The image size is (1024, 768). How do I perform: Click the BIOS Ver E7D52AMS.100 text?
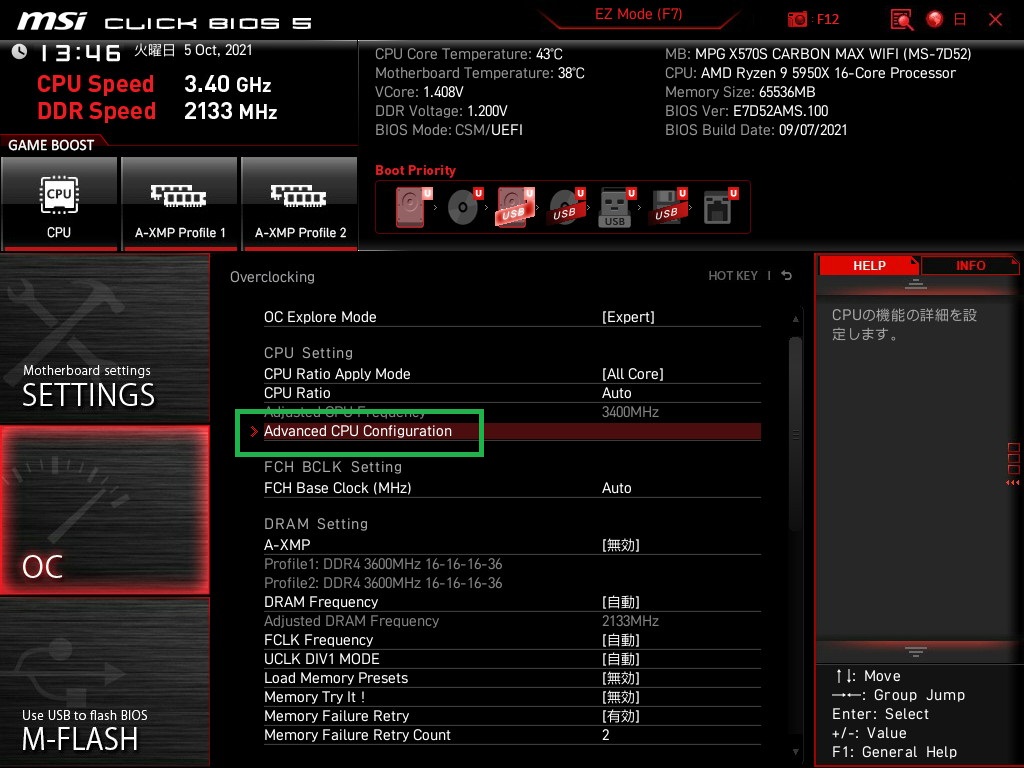[x=746, y=111]
